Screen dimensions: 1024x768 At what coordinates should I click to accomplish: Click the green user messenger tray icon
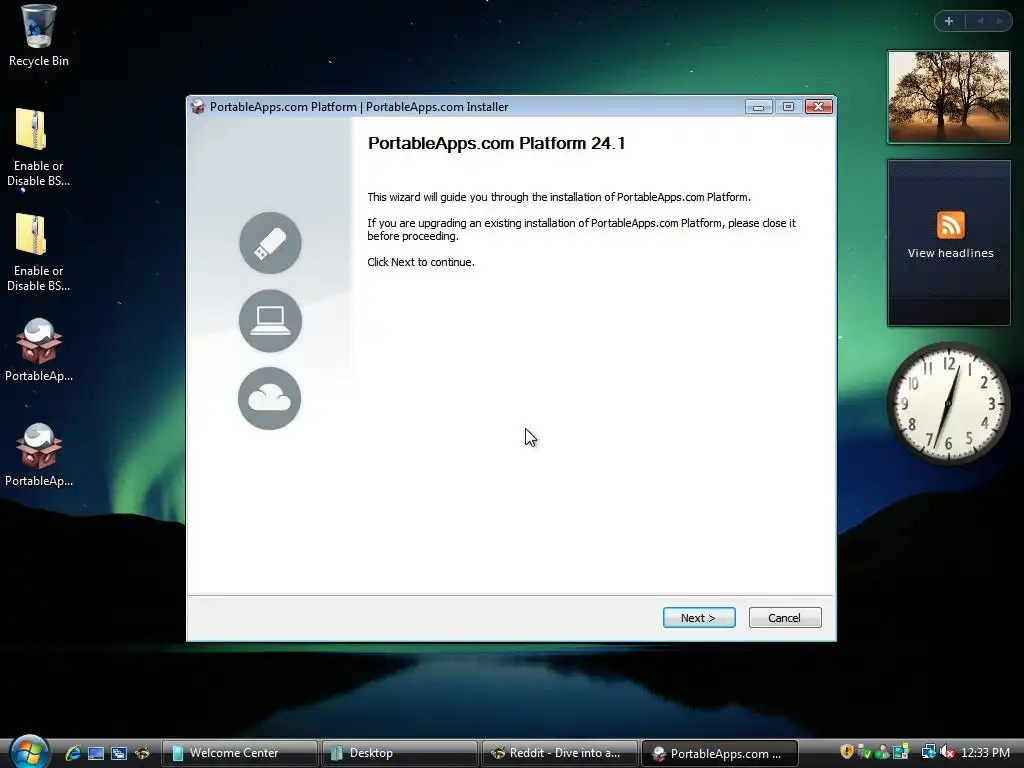click(x=882, y=752)
